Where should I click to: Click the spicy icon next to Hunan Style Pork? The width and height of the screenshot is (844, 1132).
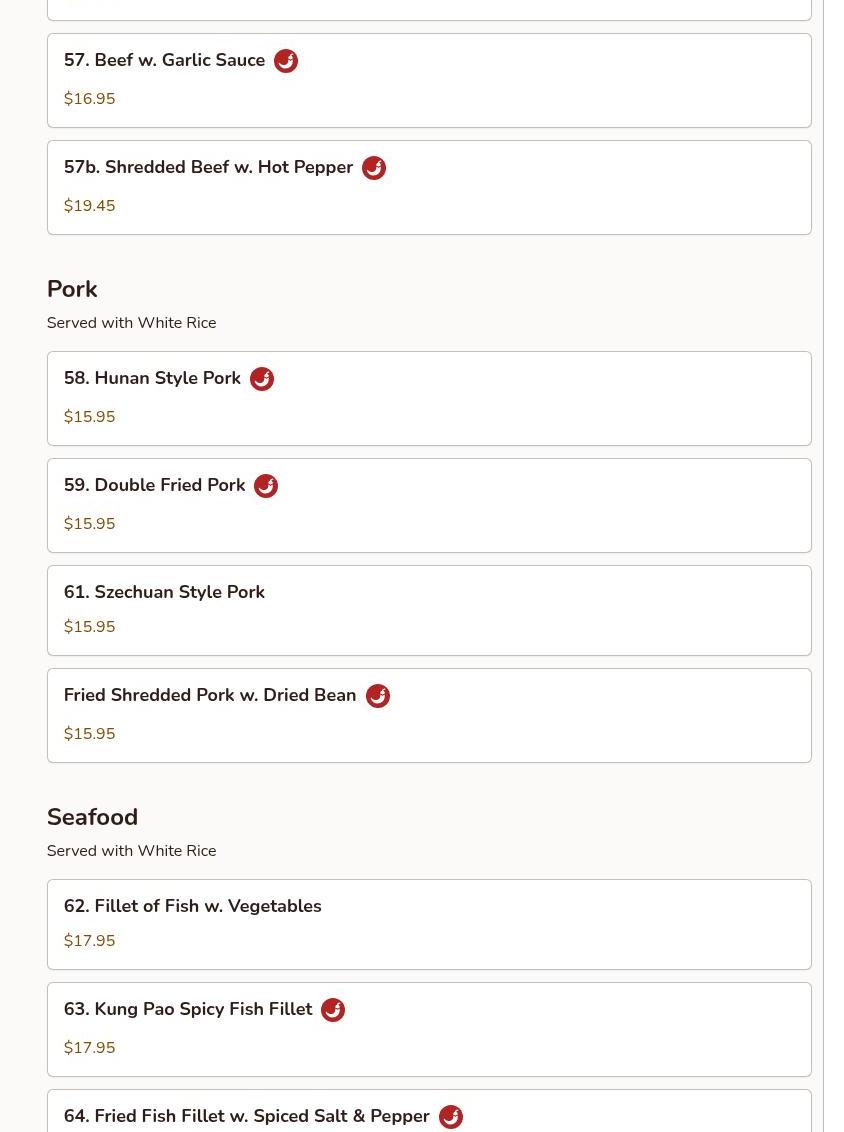[262, 379]
